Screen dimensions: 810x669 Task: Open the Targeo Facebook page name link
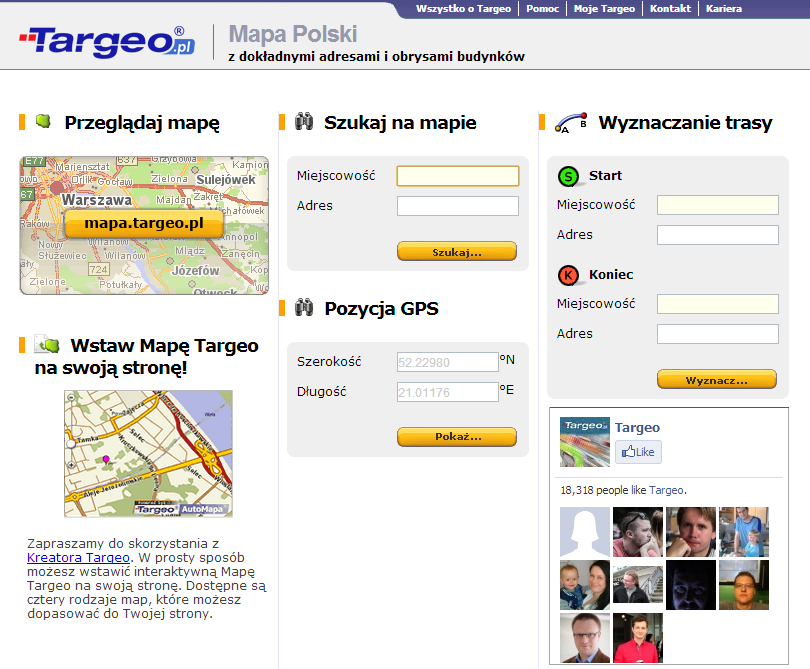[x=637, y=427]
